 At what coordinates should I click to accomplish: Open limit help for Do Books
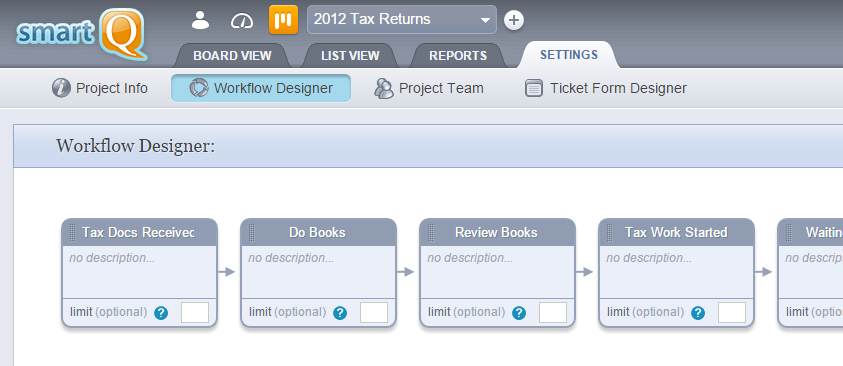(x=340, y=313)
